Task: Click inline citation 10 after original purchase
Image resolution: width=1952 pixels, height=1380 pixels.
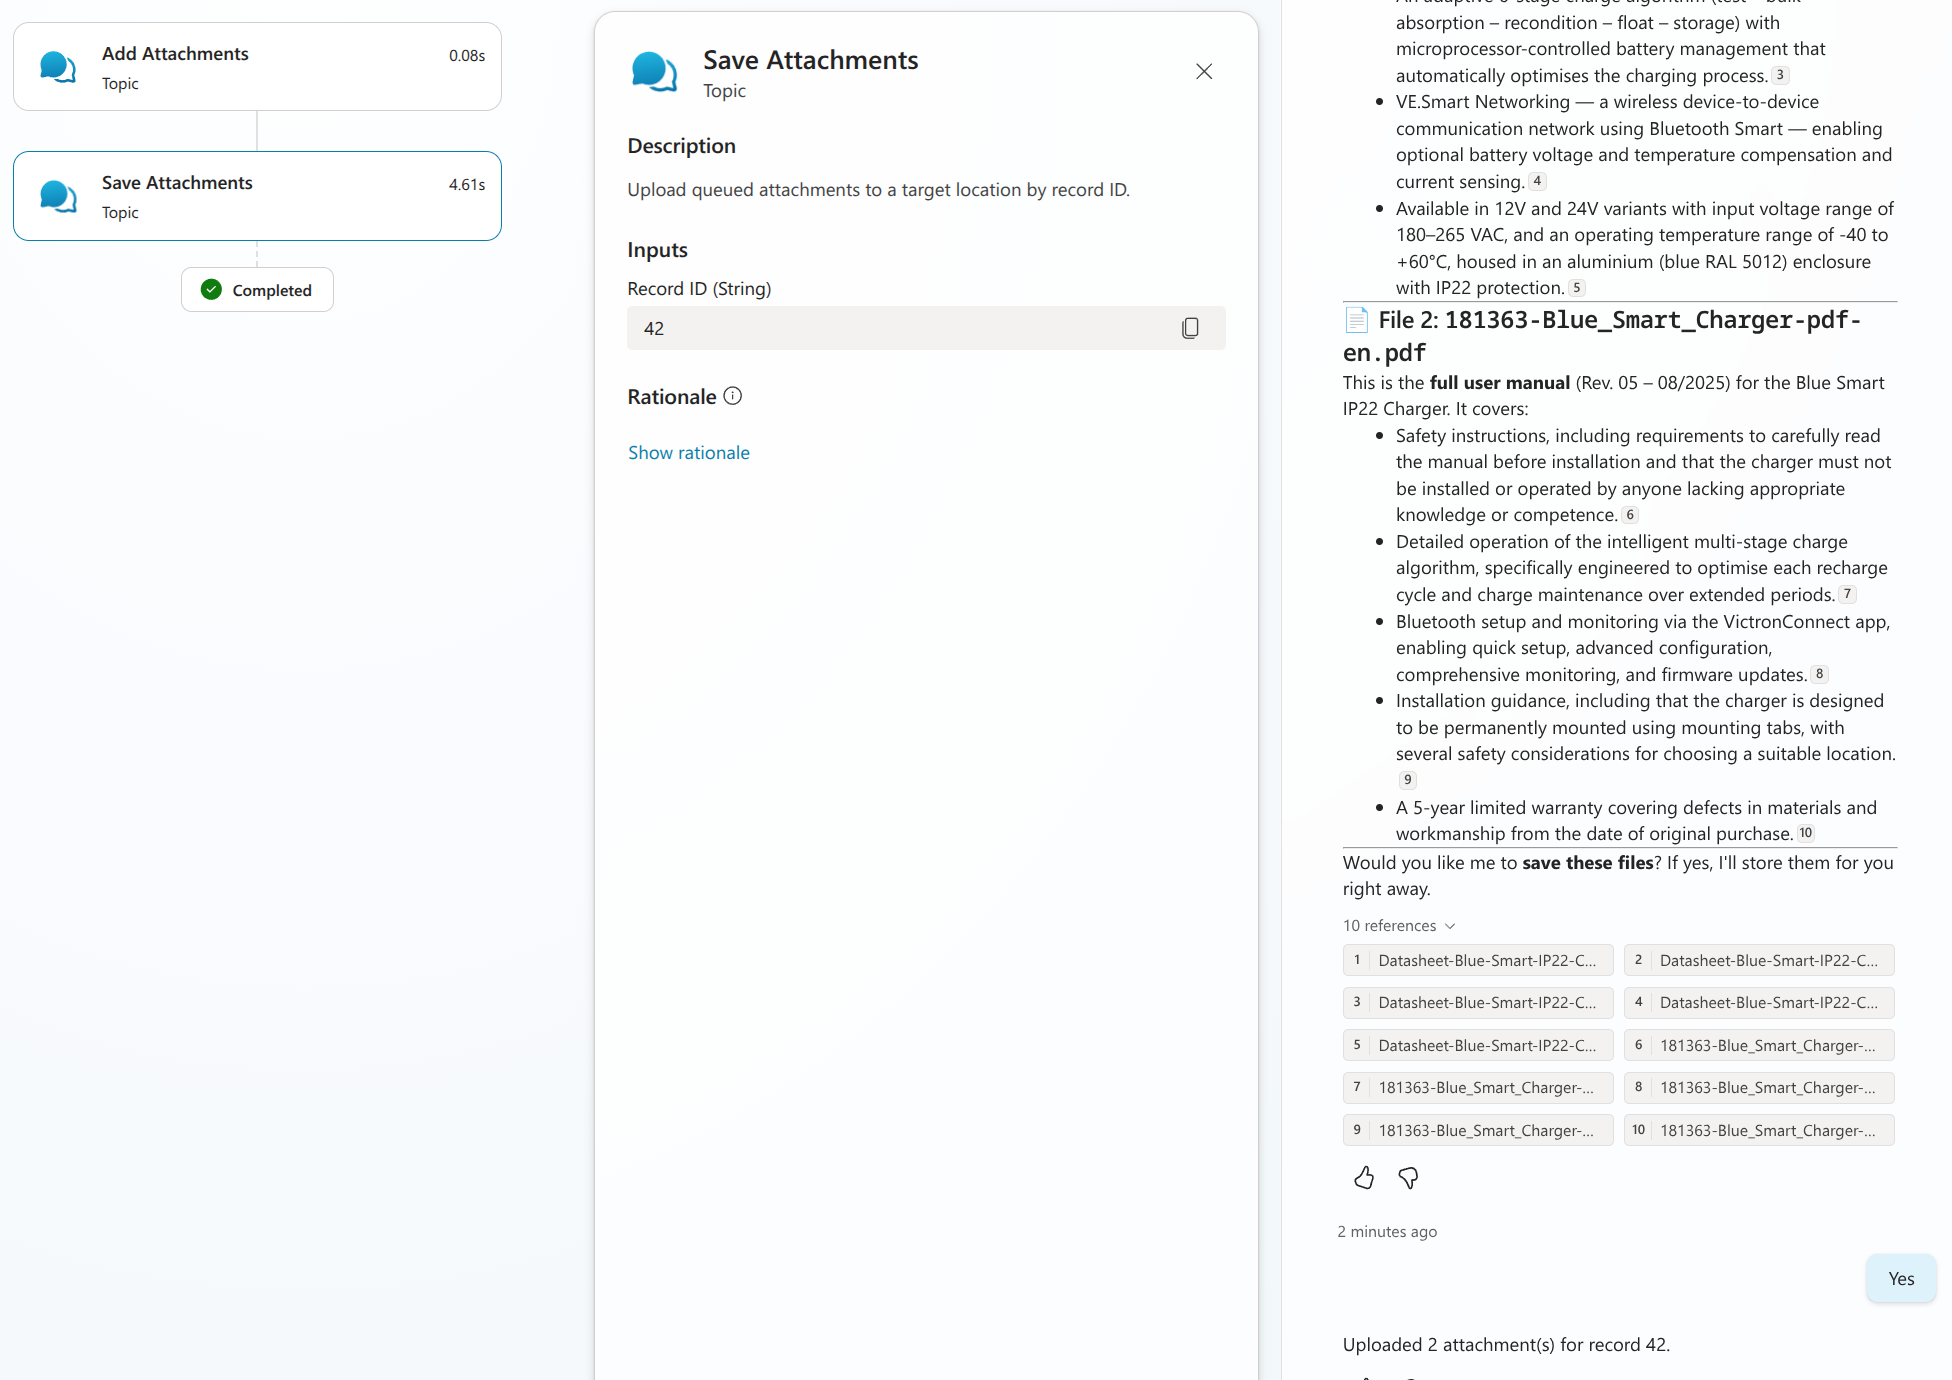Action: pos(1806,833)
